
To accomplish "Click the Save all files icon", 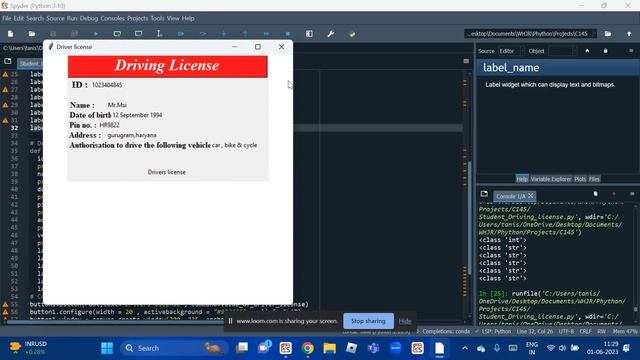I will pyautogui.click(x=74, y=34).
